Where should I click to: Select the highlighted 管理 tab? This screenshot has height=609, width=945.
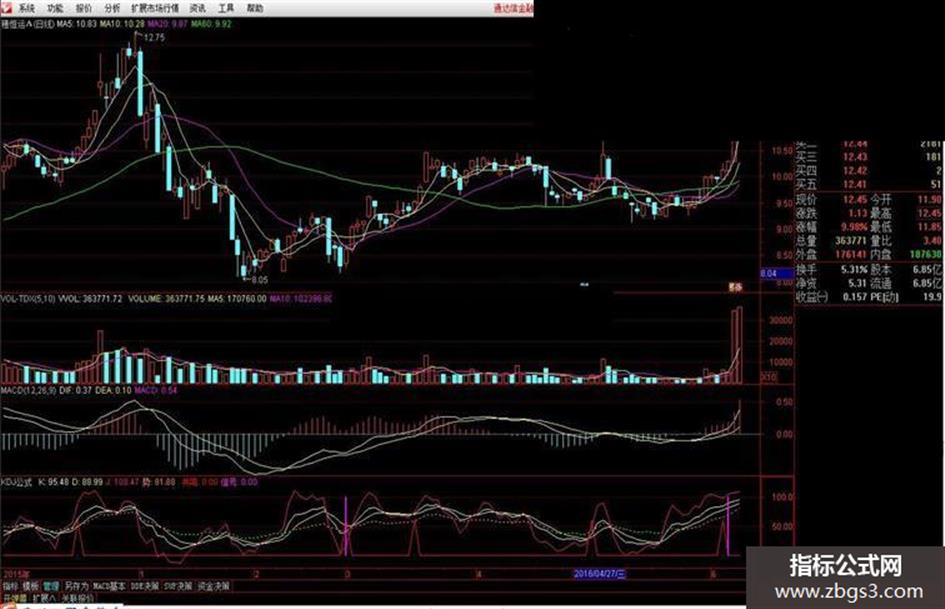click(x=51, y=585)
